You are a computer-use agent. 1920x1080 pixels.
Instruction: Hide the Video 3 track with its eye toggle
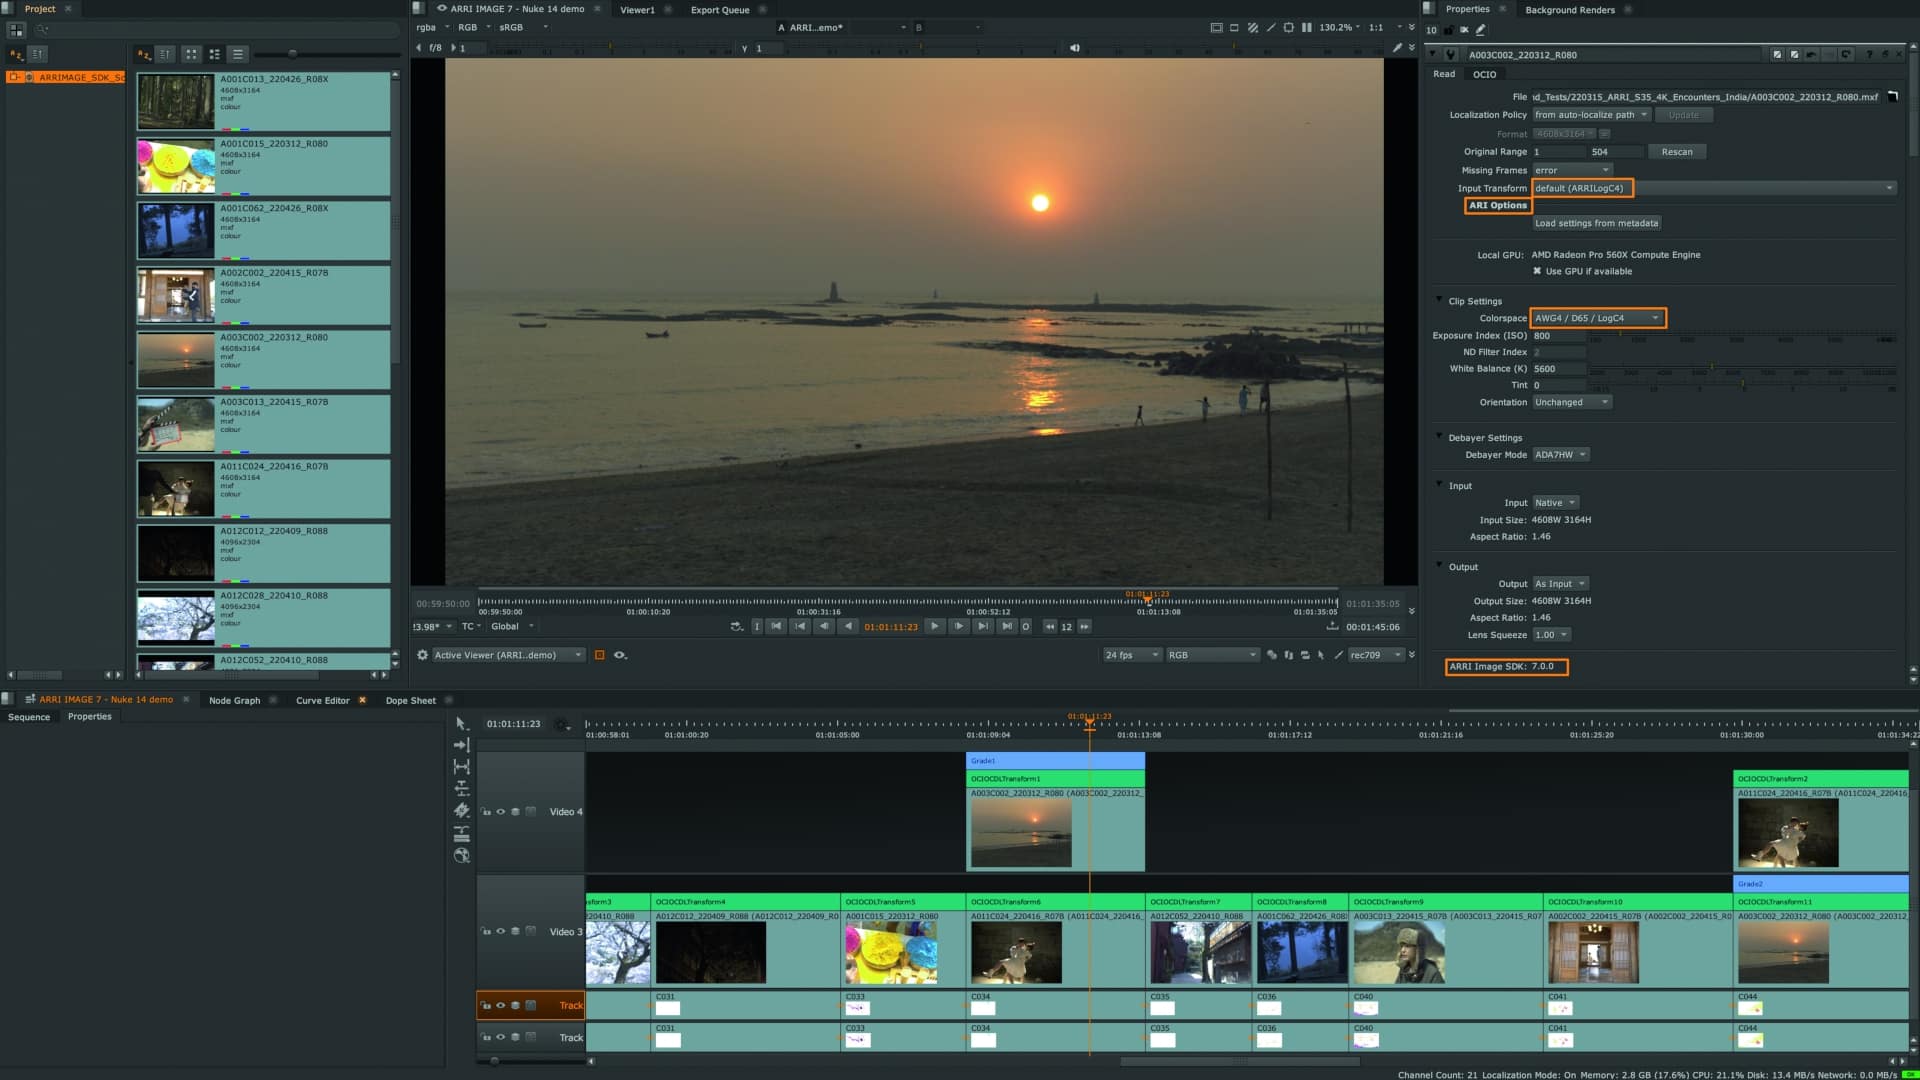pyautogui.click(x=501, y=930)
